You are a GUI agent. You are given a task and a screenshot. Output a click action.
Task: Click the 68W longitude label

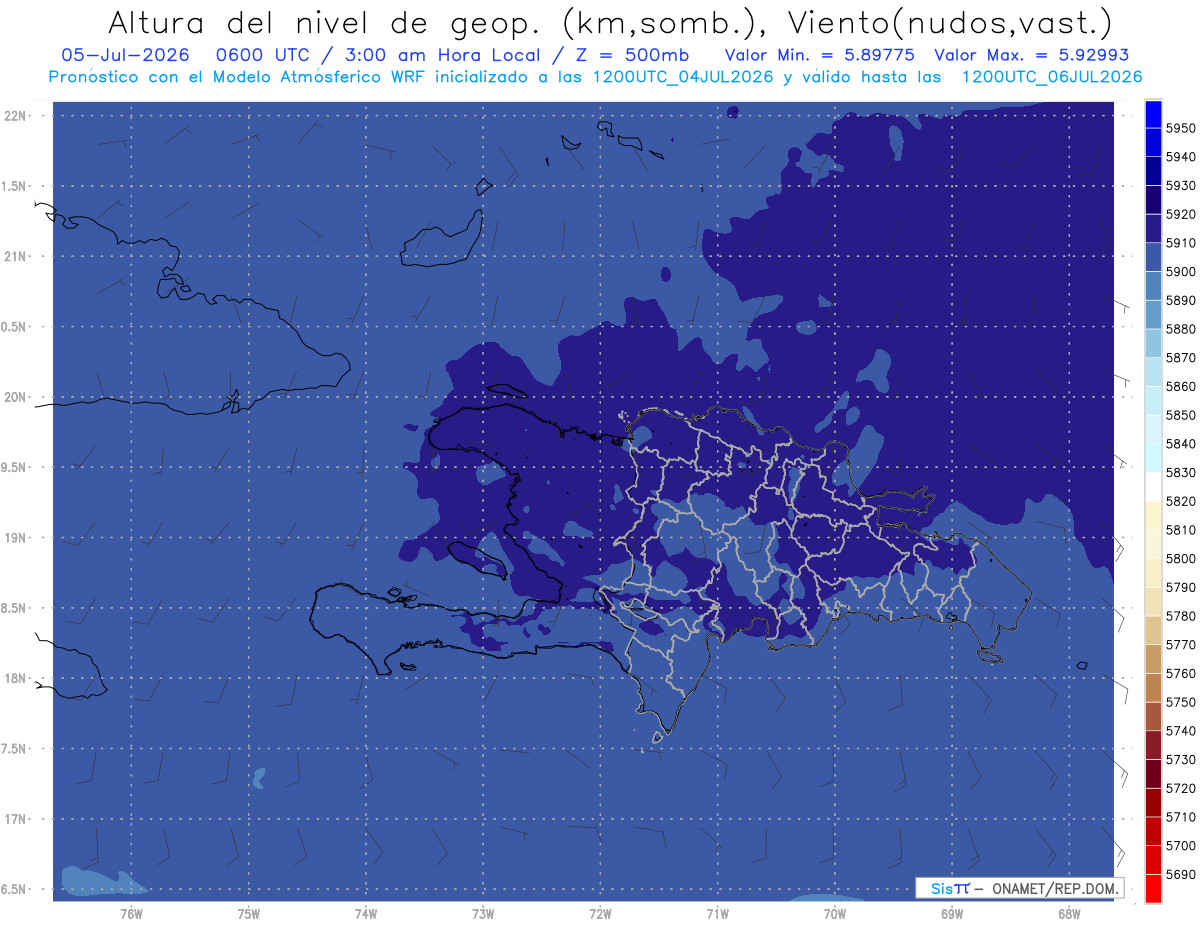1069,914
